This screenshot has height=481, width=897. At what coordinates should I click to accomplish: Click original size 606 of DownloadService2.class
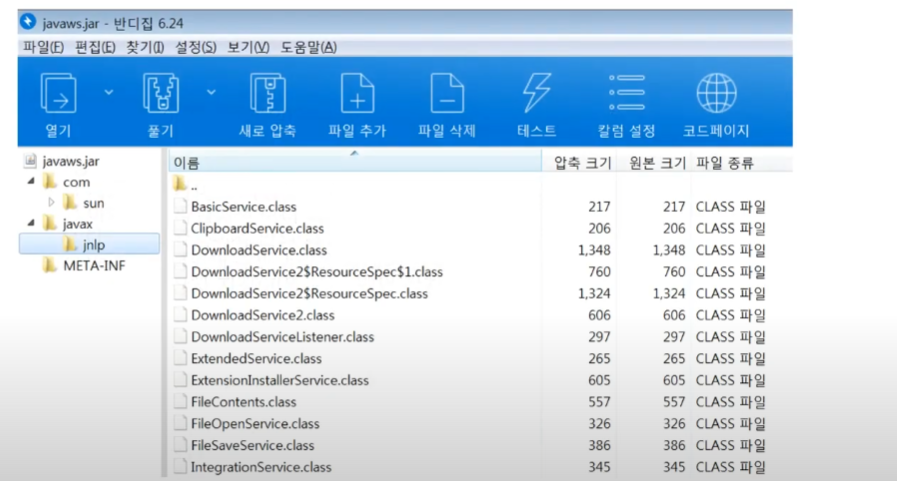point(674,315)
